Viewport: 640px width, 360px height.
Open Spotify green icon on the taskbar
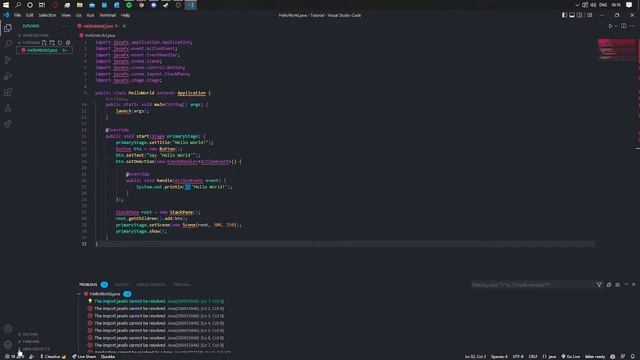point(129,5)
